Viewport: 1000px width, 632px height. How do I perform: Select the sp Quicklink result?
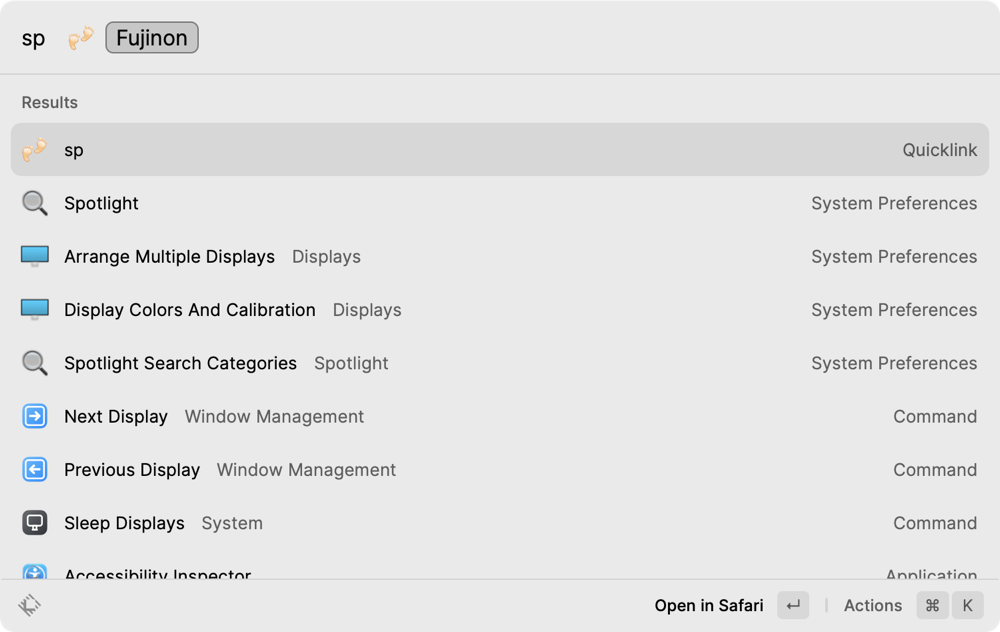[500, 150]
